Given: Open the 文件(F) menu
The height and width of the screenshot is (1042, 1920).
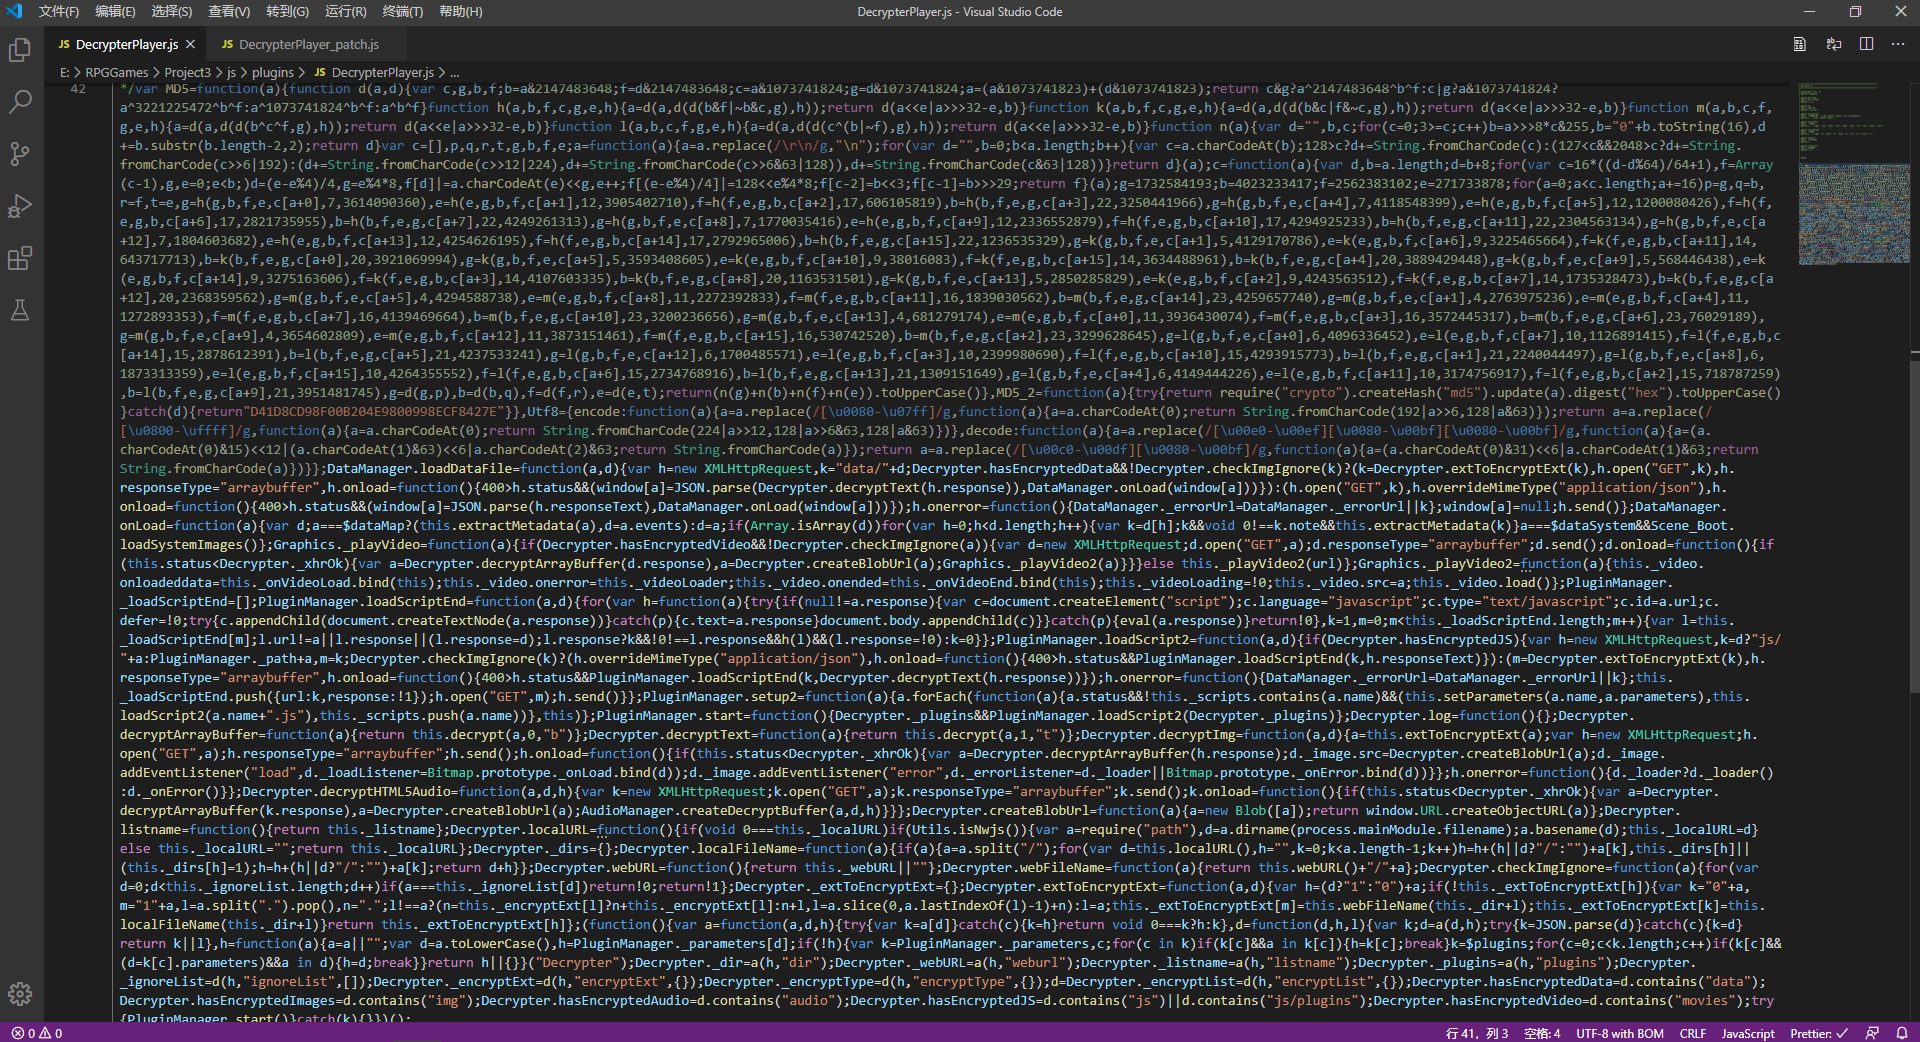Looking at the screenshot, I should [x=59, y=11].
